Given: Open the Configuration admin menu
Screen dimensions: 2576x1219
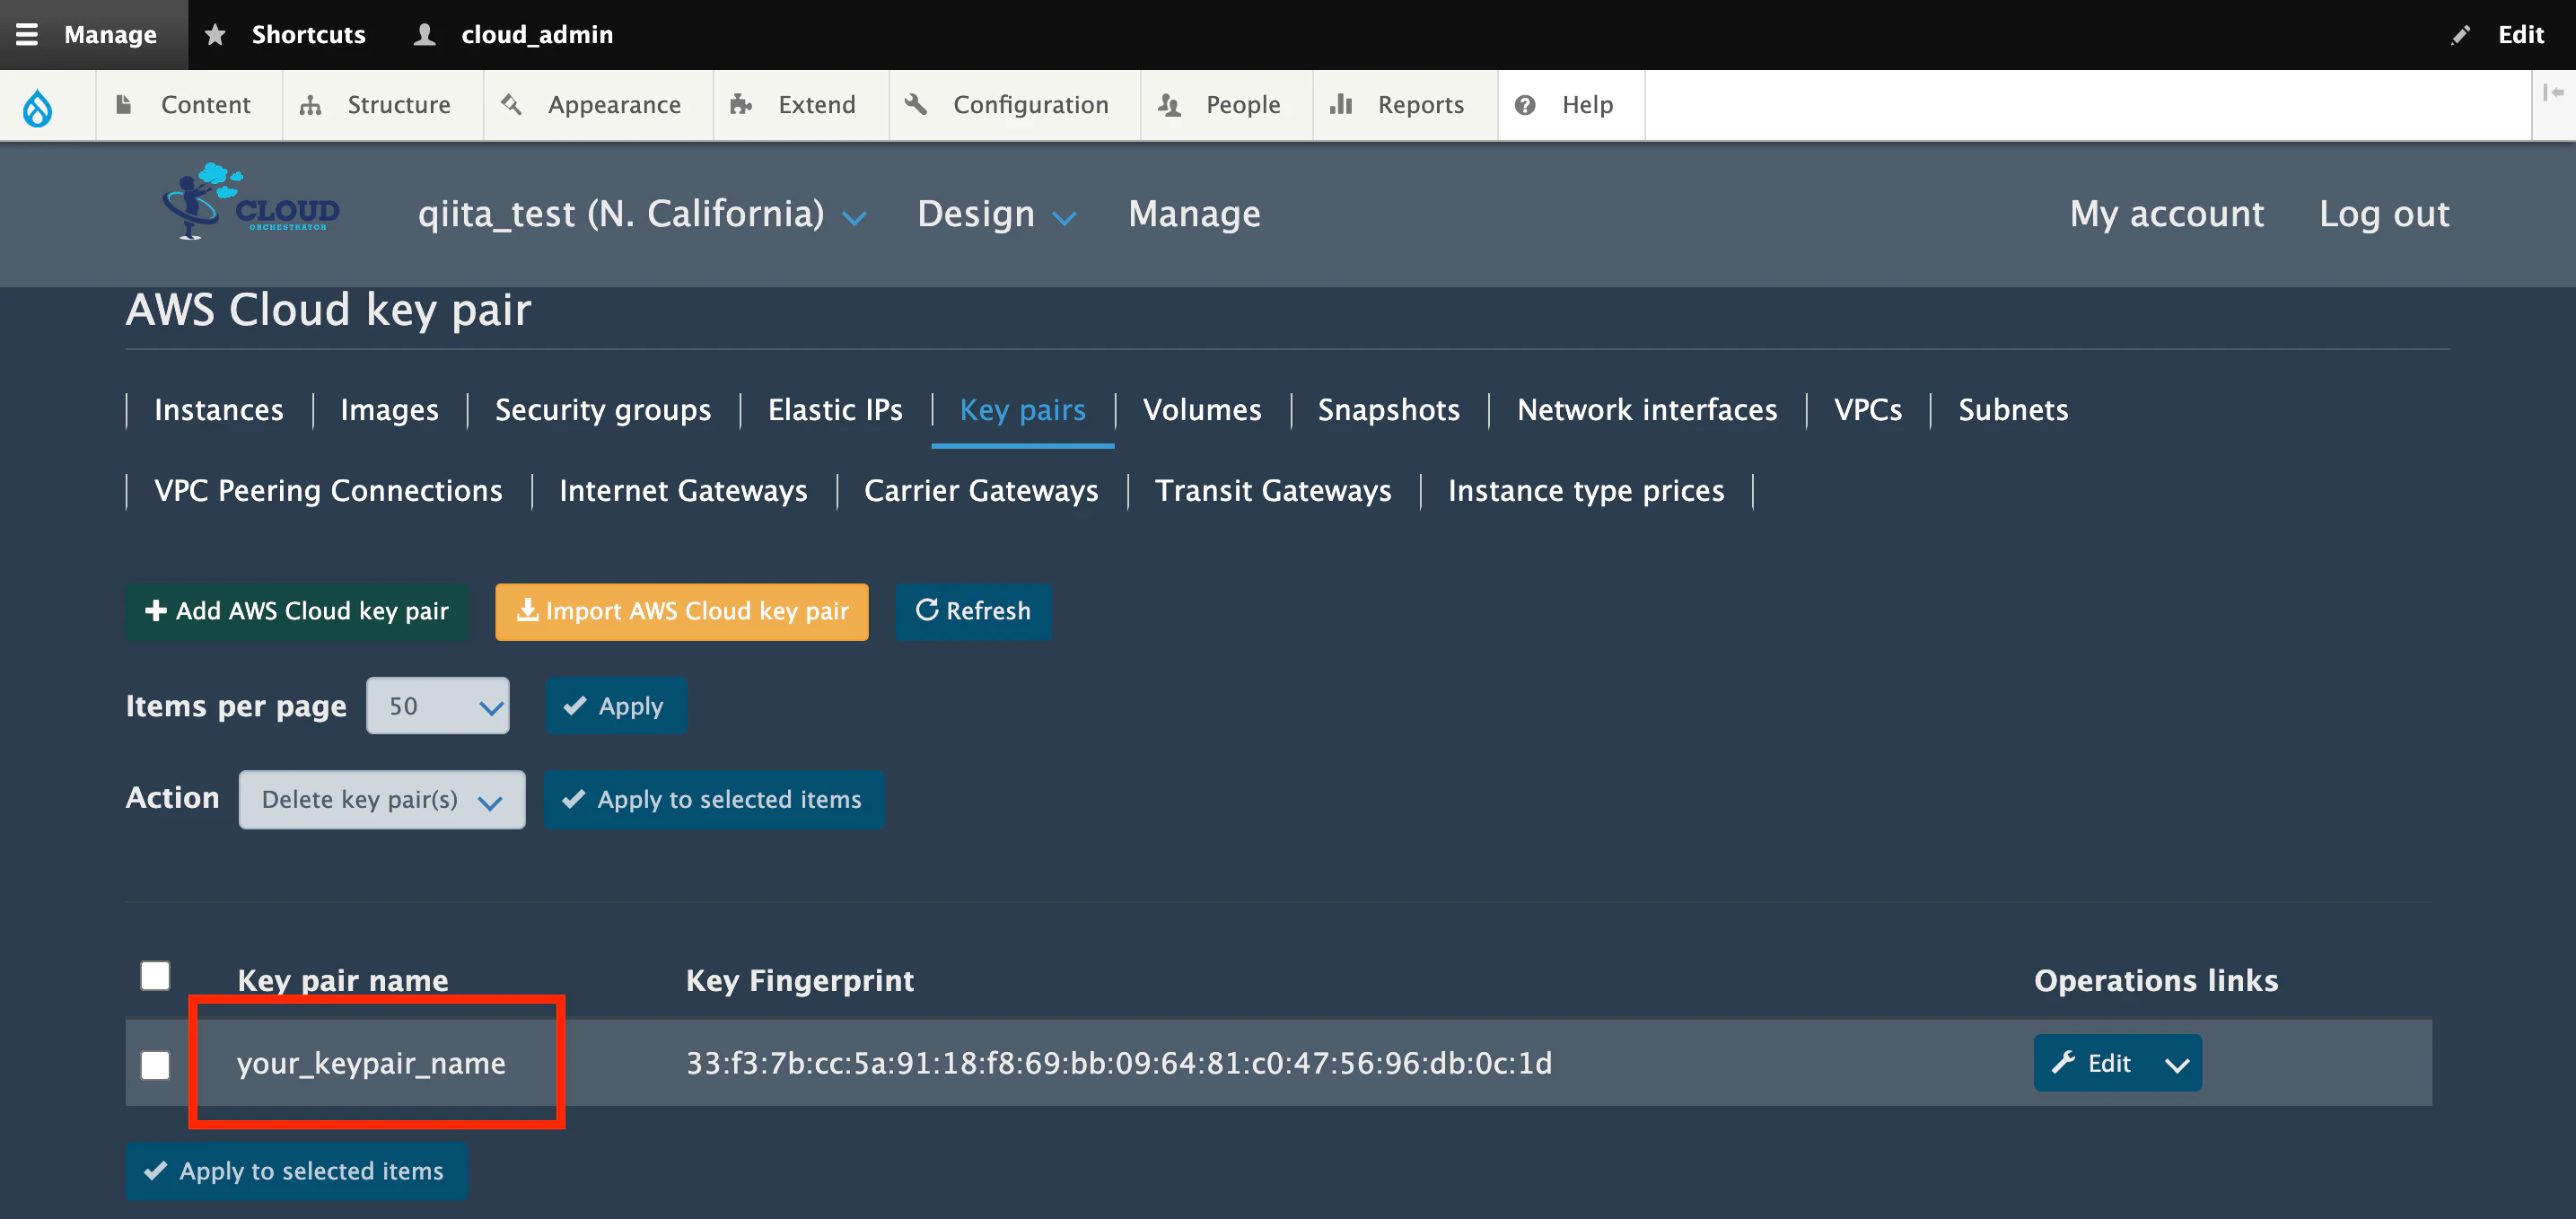Looking at the screenshot, I should (x=1014, y=105).
